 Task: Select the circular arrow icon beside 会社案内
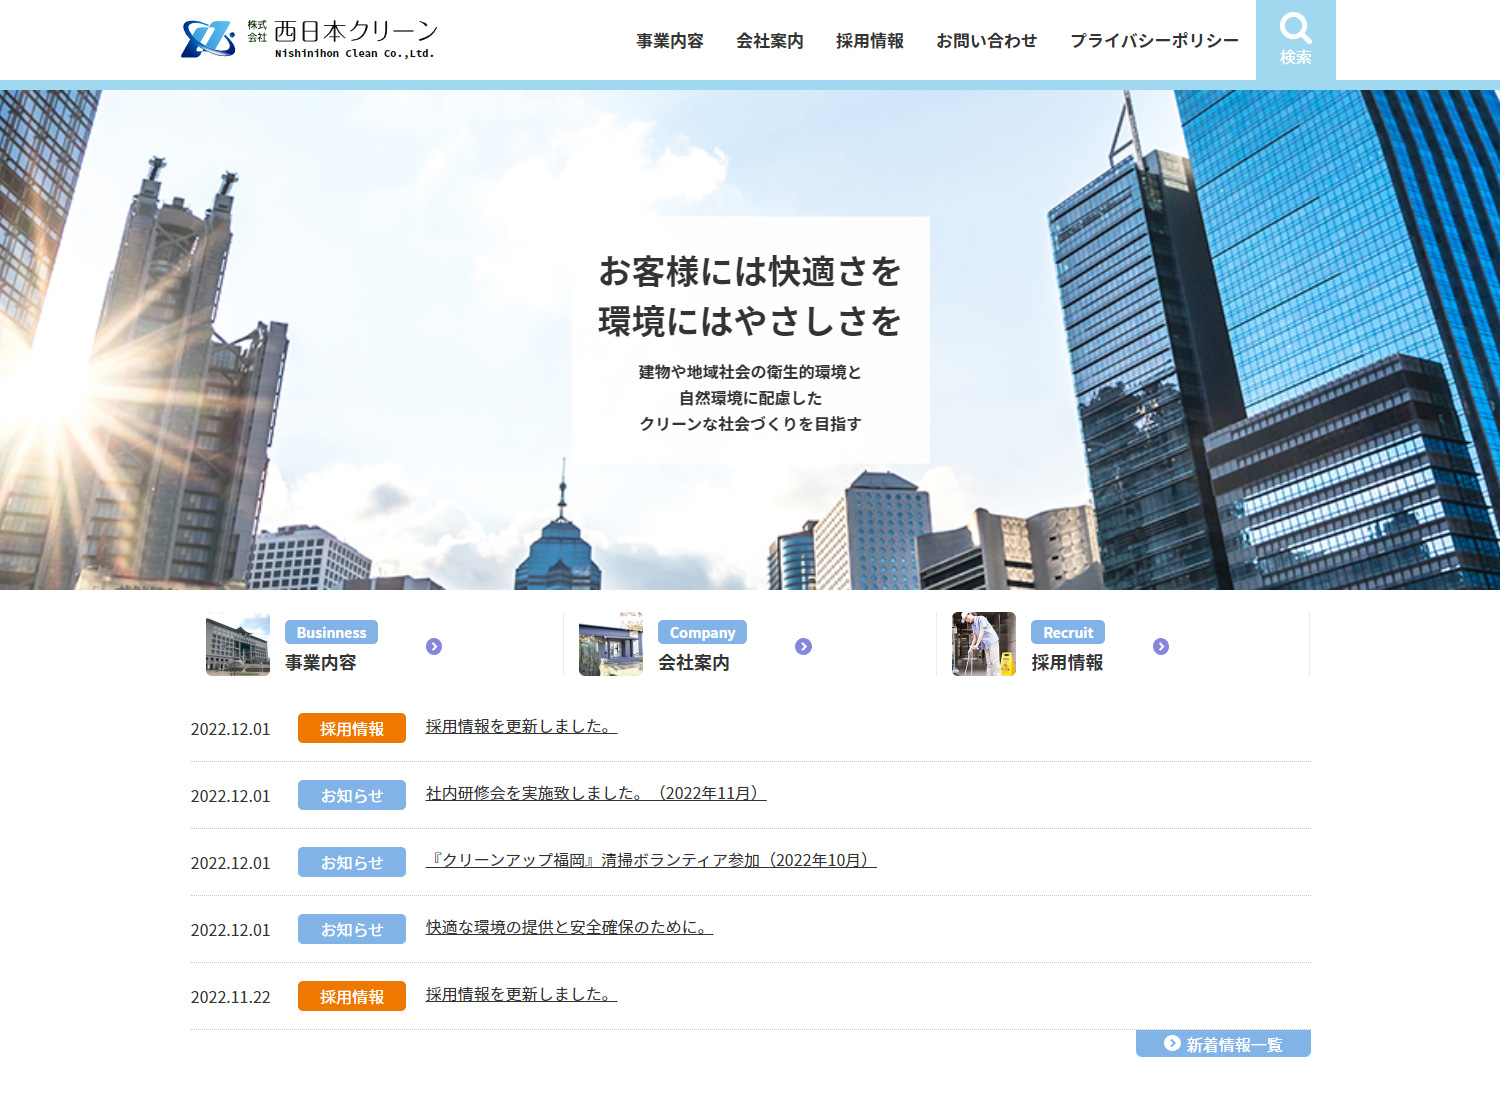(804, 646)
